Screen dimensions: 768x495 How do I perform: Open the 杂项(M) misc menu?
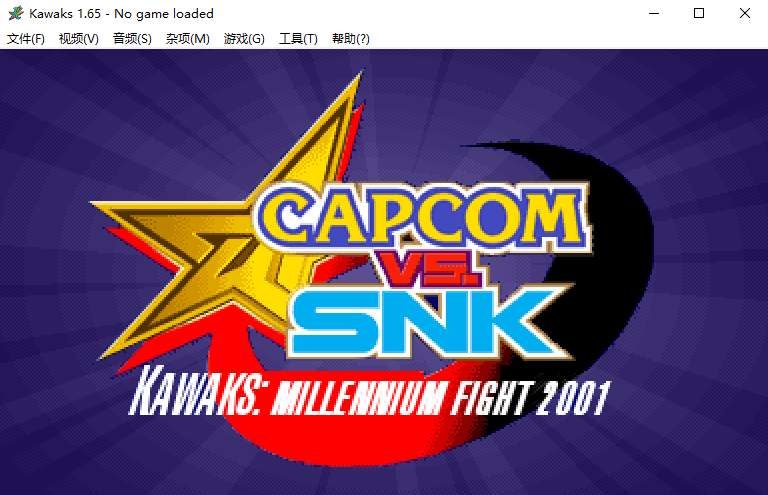188,39
